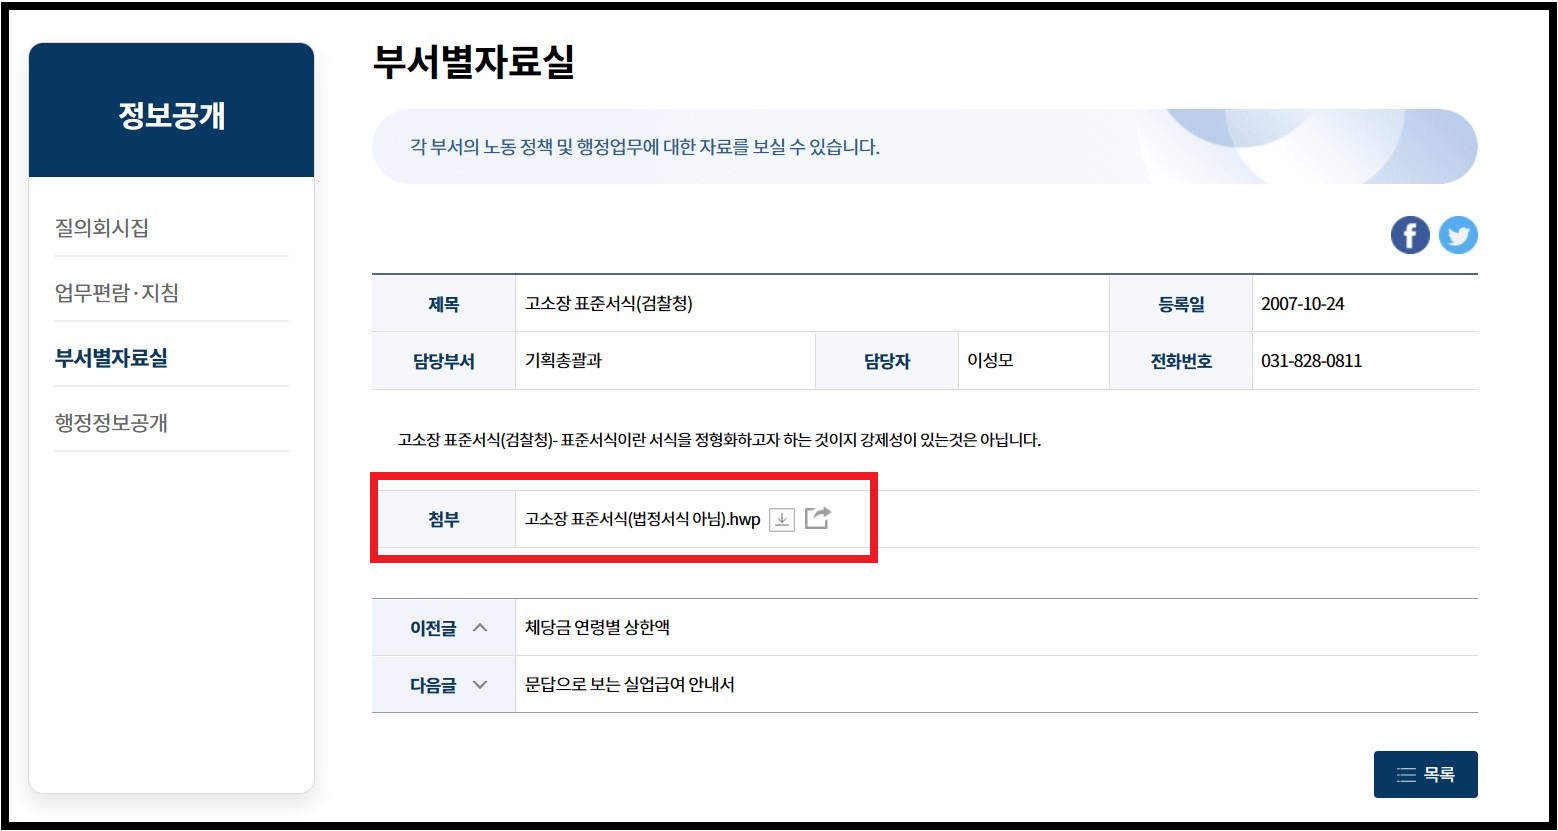Download the 고소장 표준서식 hwp attachment

pyautogui.click(x=782, y=519)
